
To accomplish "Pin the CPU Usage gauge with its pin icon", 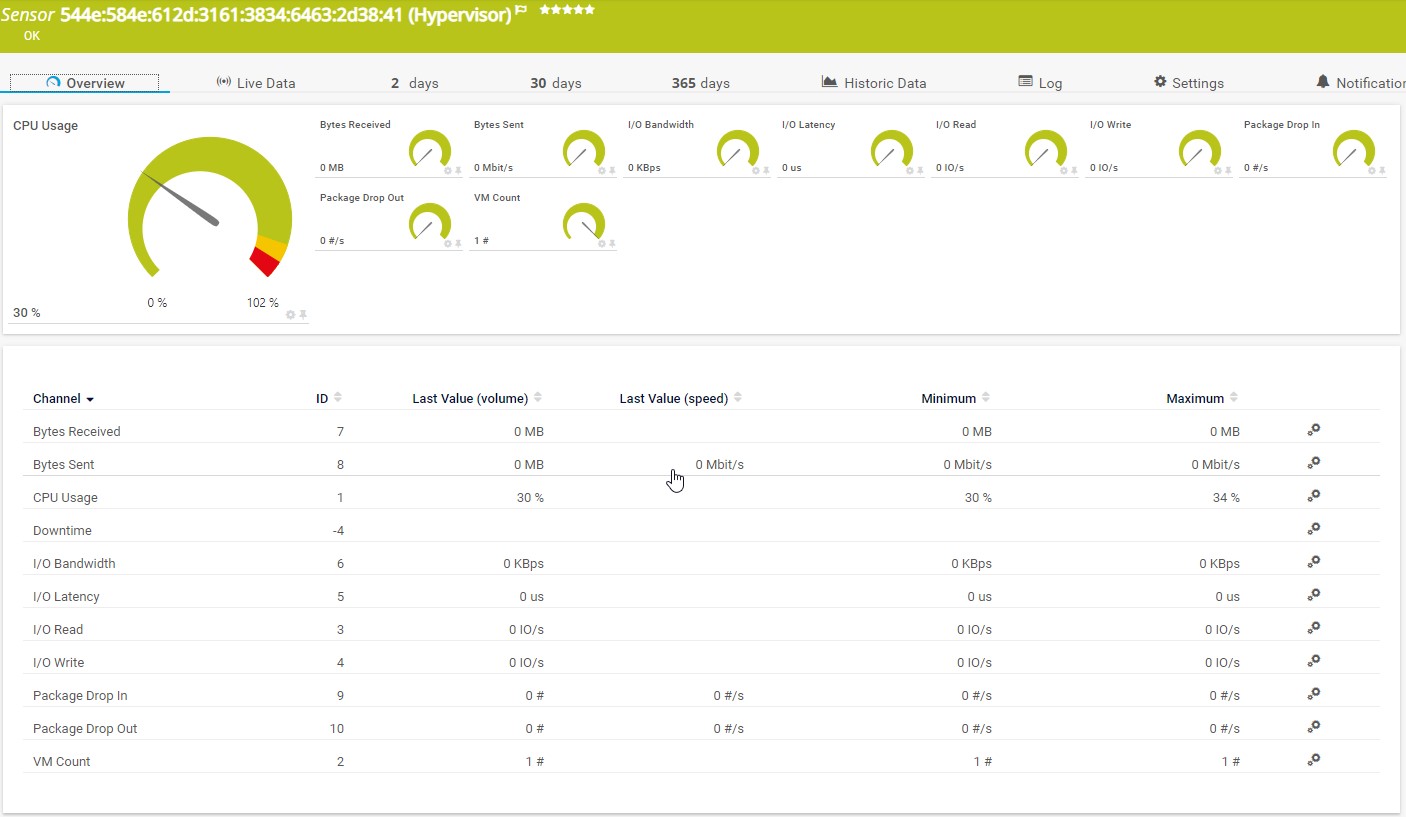I will (303, 314).
